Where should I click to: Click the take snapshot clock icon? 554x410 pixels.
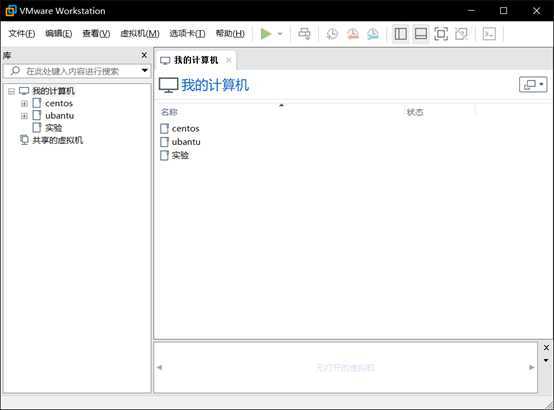(332, 34)
